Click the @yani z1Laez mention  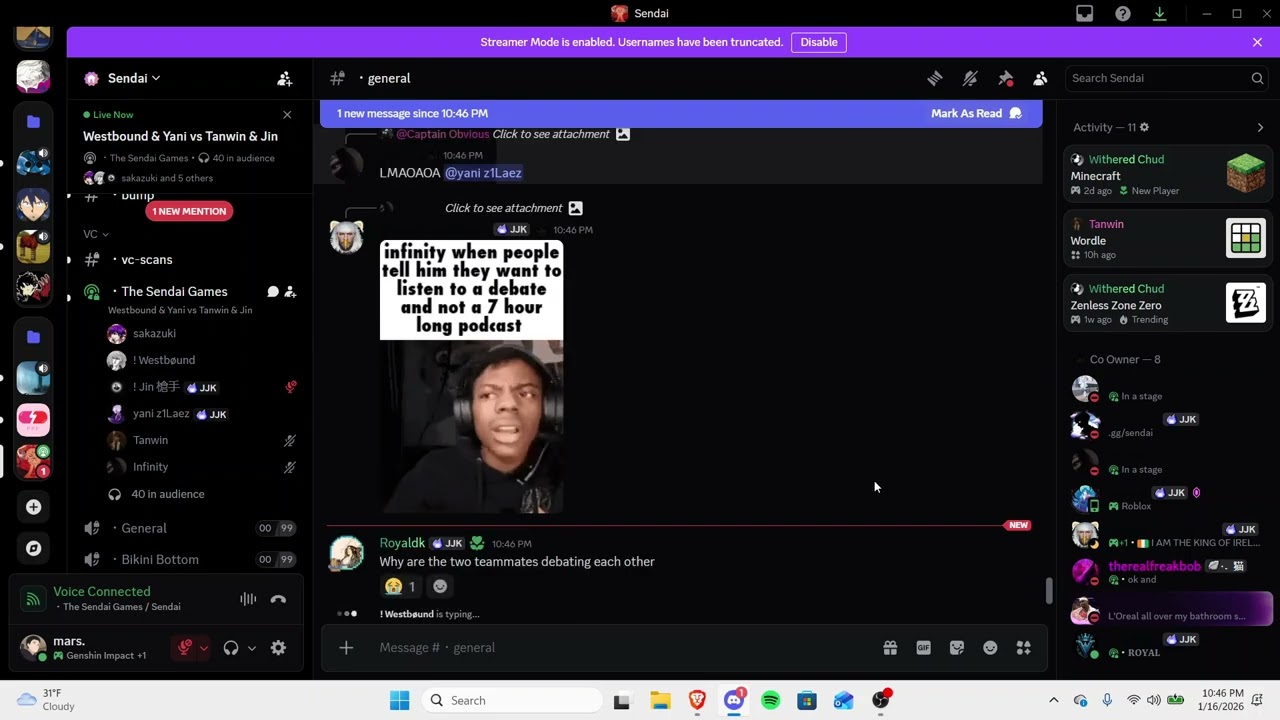[x=483, y=173]
